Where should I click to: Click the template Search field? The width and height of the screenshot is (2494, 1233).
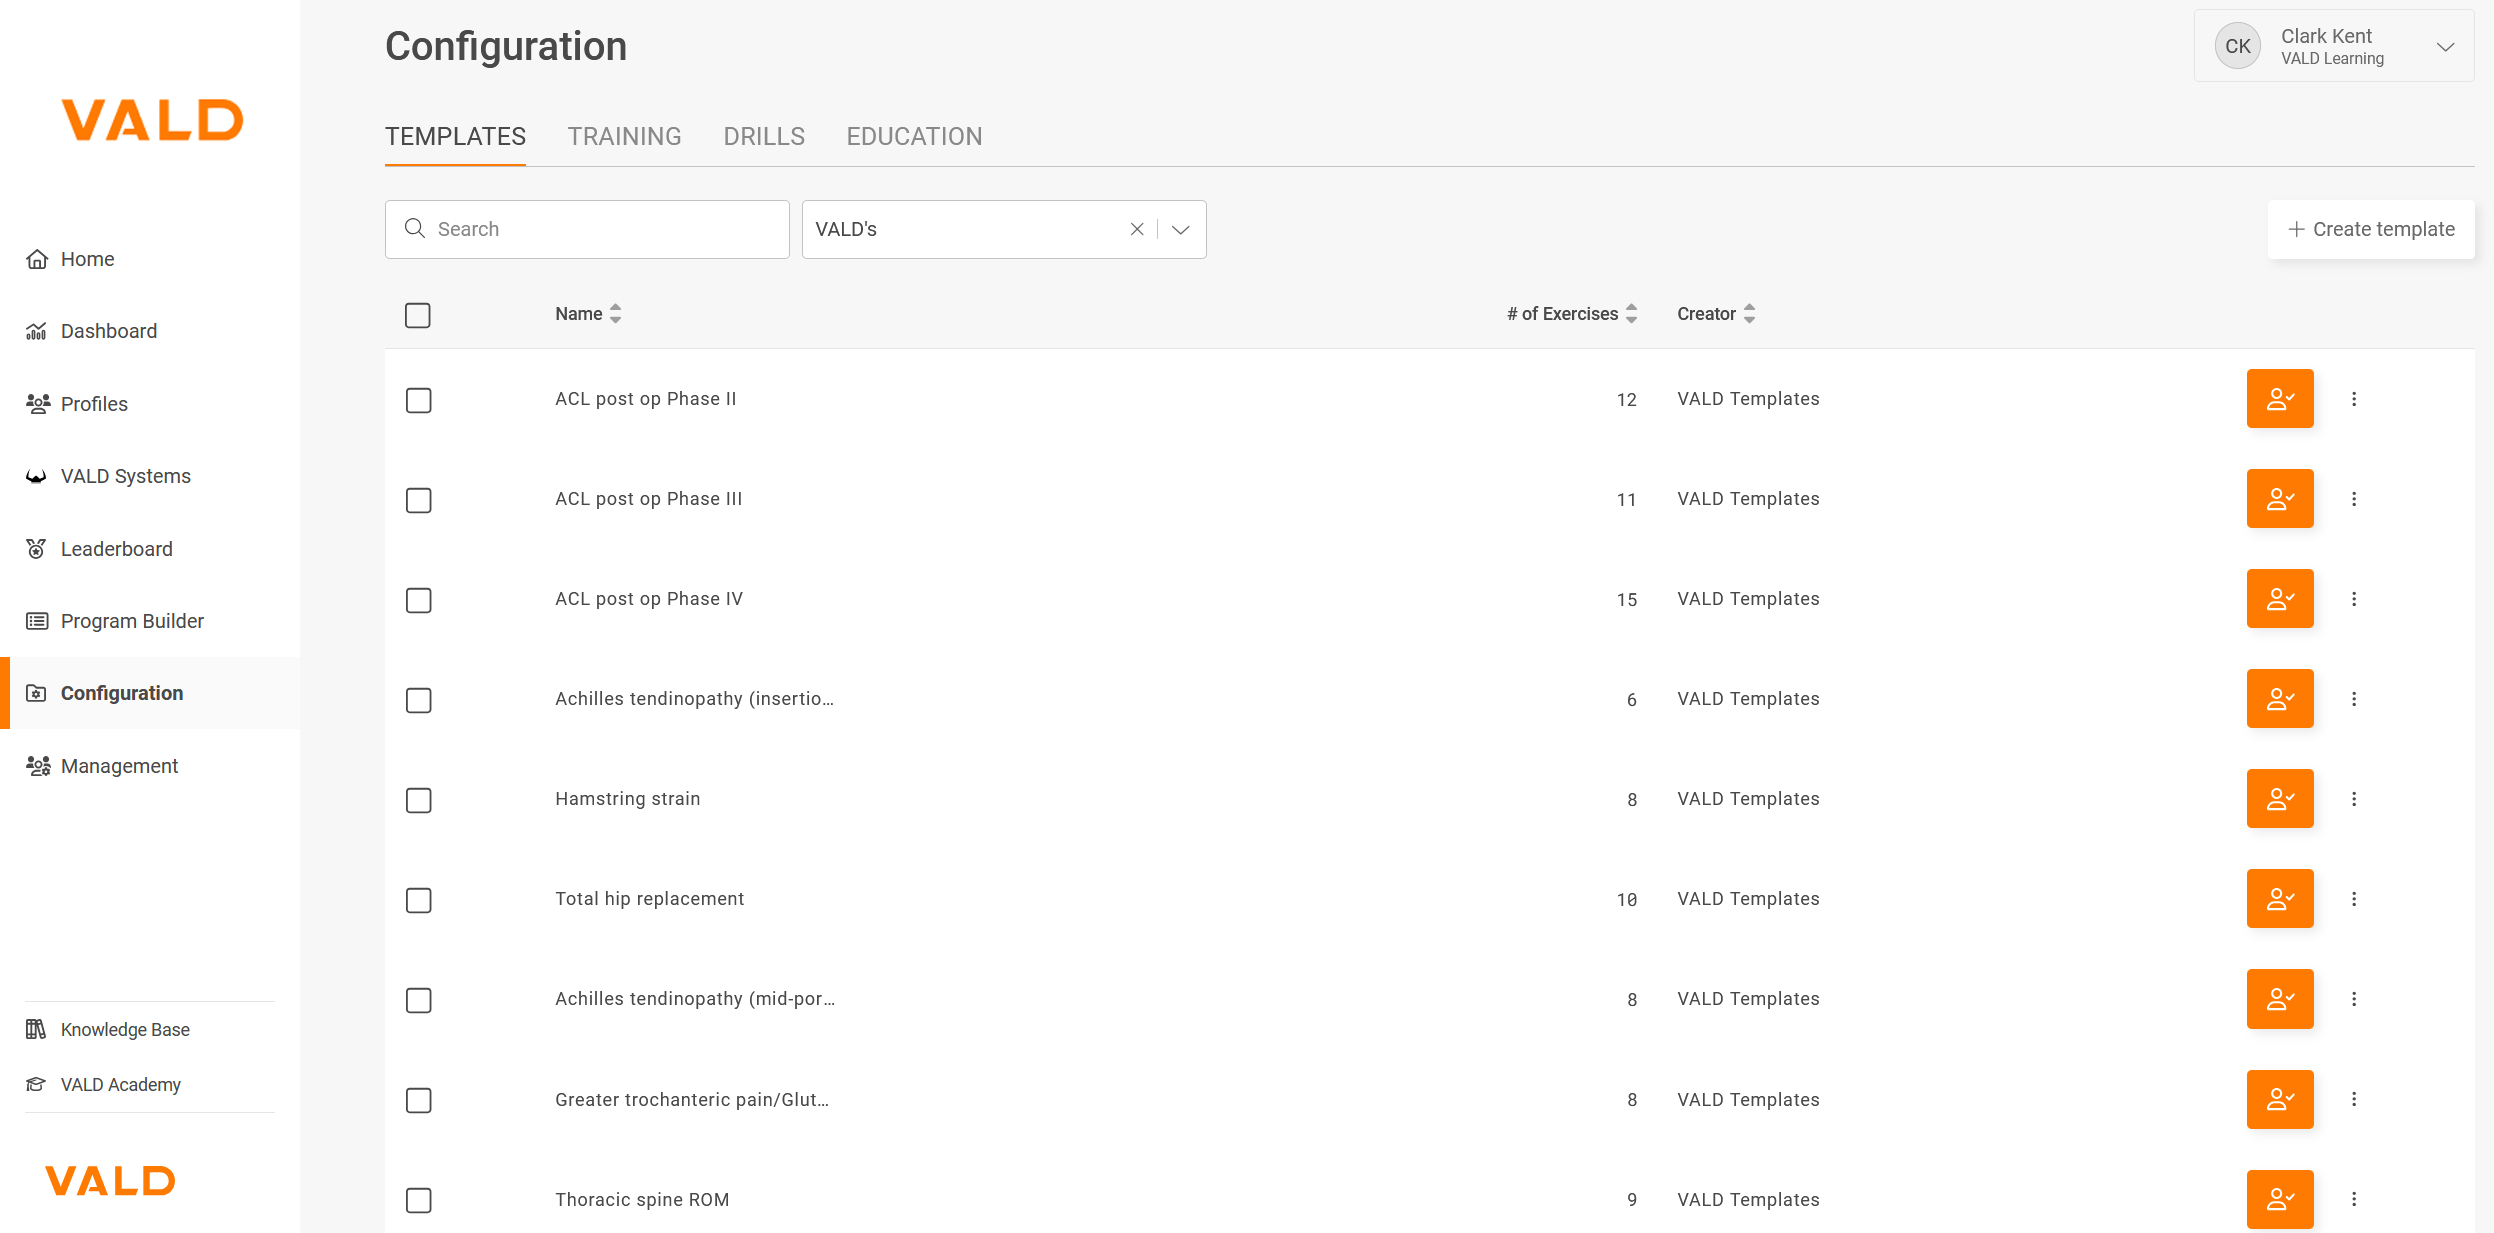pos(600,229)
